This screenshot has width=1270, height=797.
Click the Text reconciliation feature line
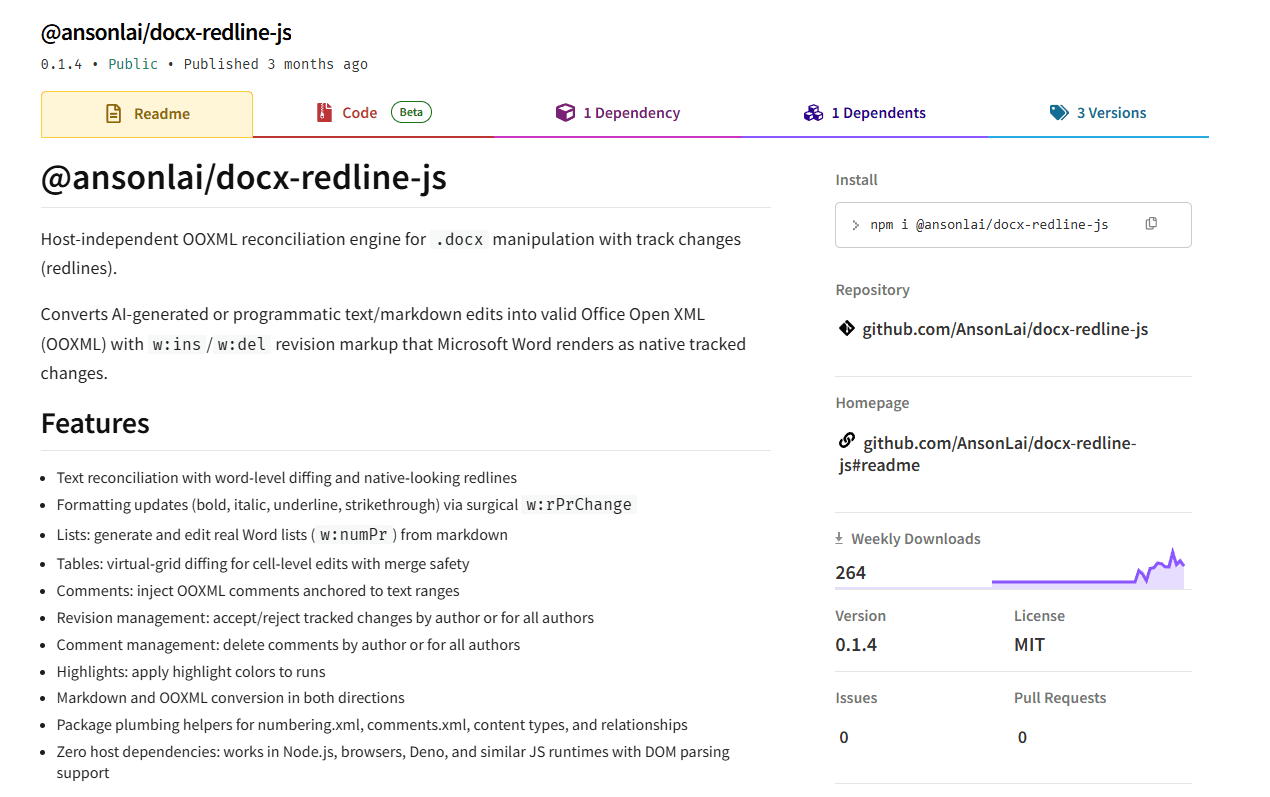coord(287,478)
